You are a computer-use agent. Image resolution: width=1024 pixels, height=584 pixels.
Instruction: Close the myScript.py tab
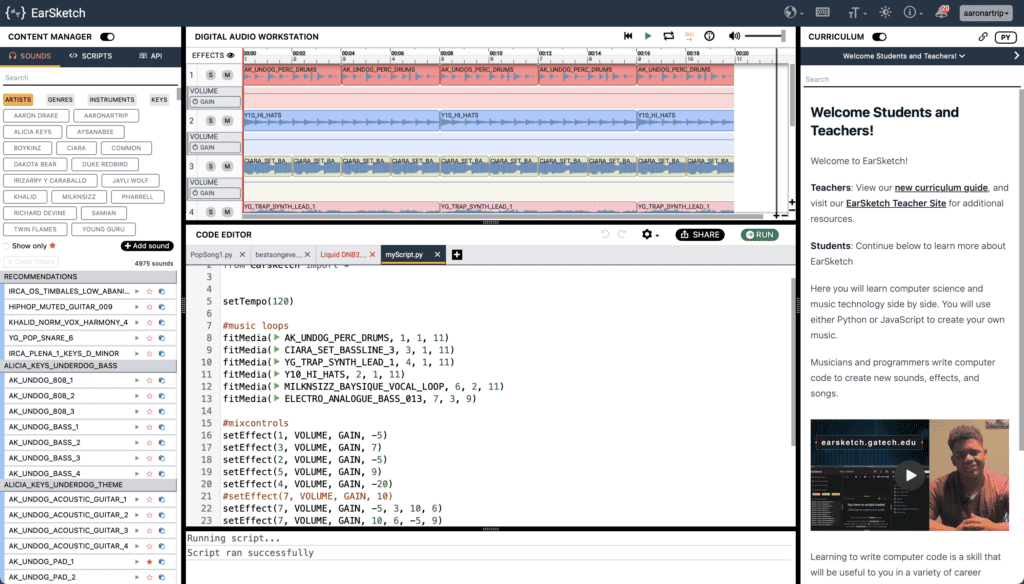tap(438, 255)
